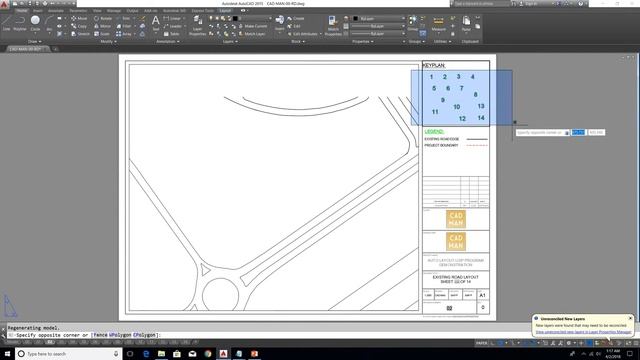The height and width of the screenshot is (360, 640).
Task: Open the unreconciled layers link in Layer Properties Manager
Action: pyautogui.click(x=583, y=332)
